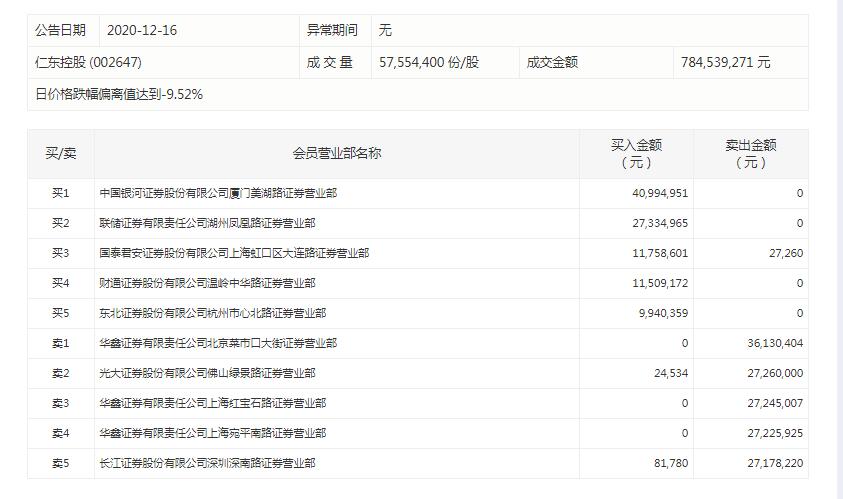The height and width of the screenshot is (499, 843).
Task: Click the 会员营业部名称 column header
Action: point(337,153)
